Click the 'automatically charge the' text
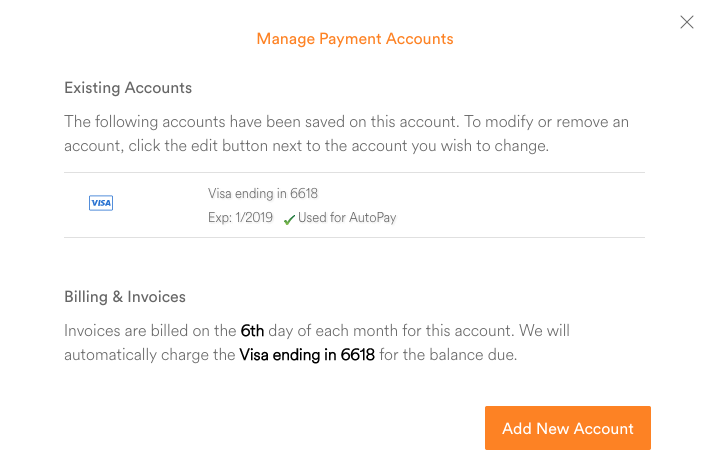Image resolution: width=708 pixels, height=474 pixels. pos(149,355)
